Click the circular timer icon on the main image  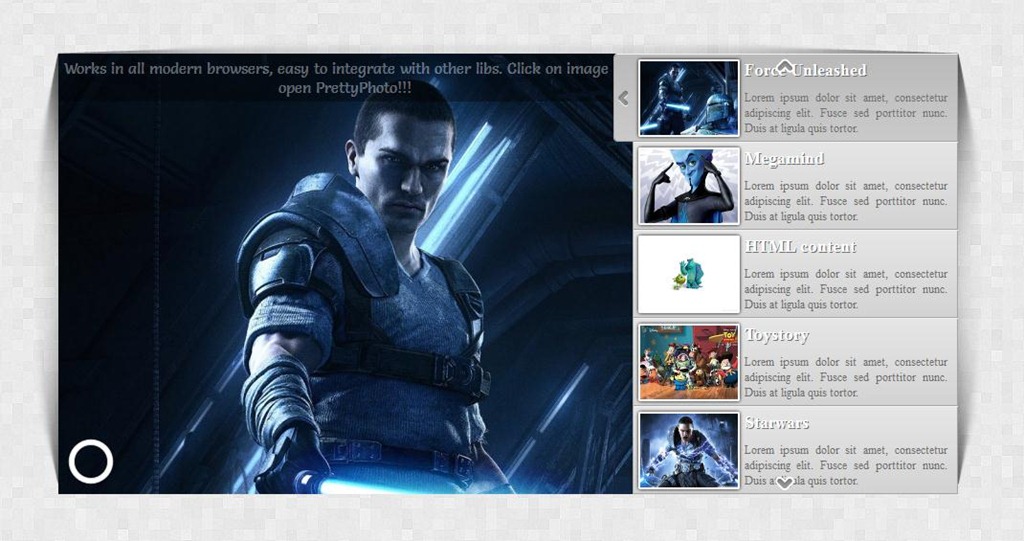[91, 461]
